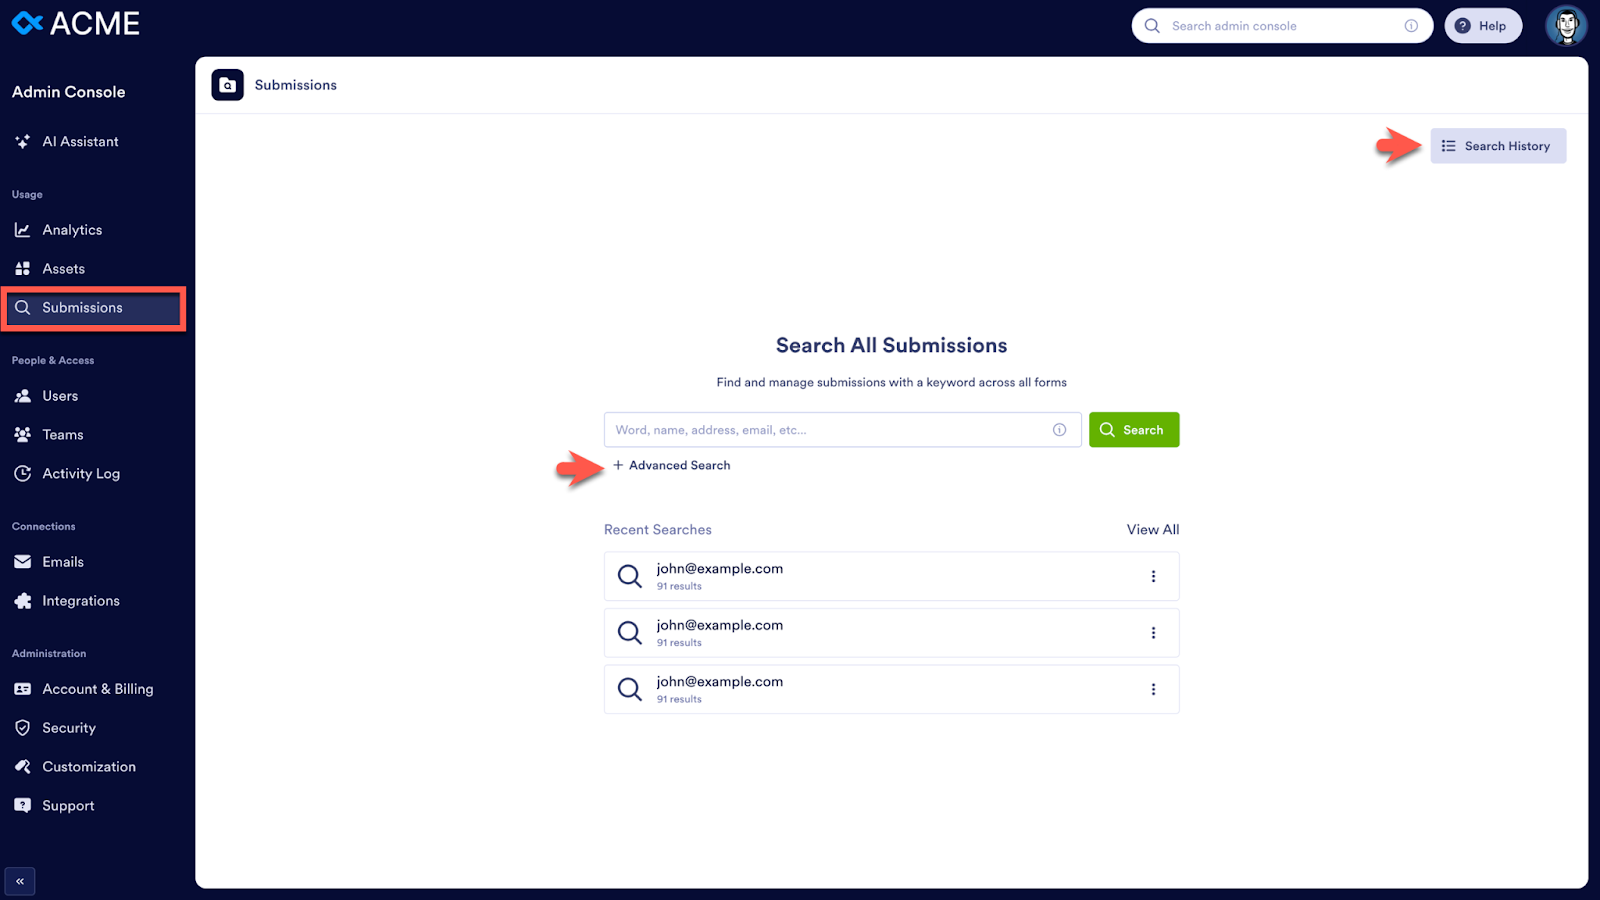The width and height of the screenshot is (1600, 900).
Task: Open the Teams section
Action: (x=63, y=434)
